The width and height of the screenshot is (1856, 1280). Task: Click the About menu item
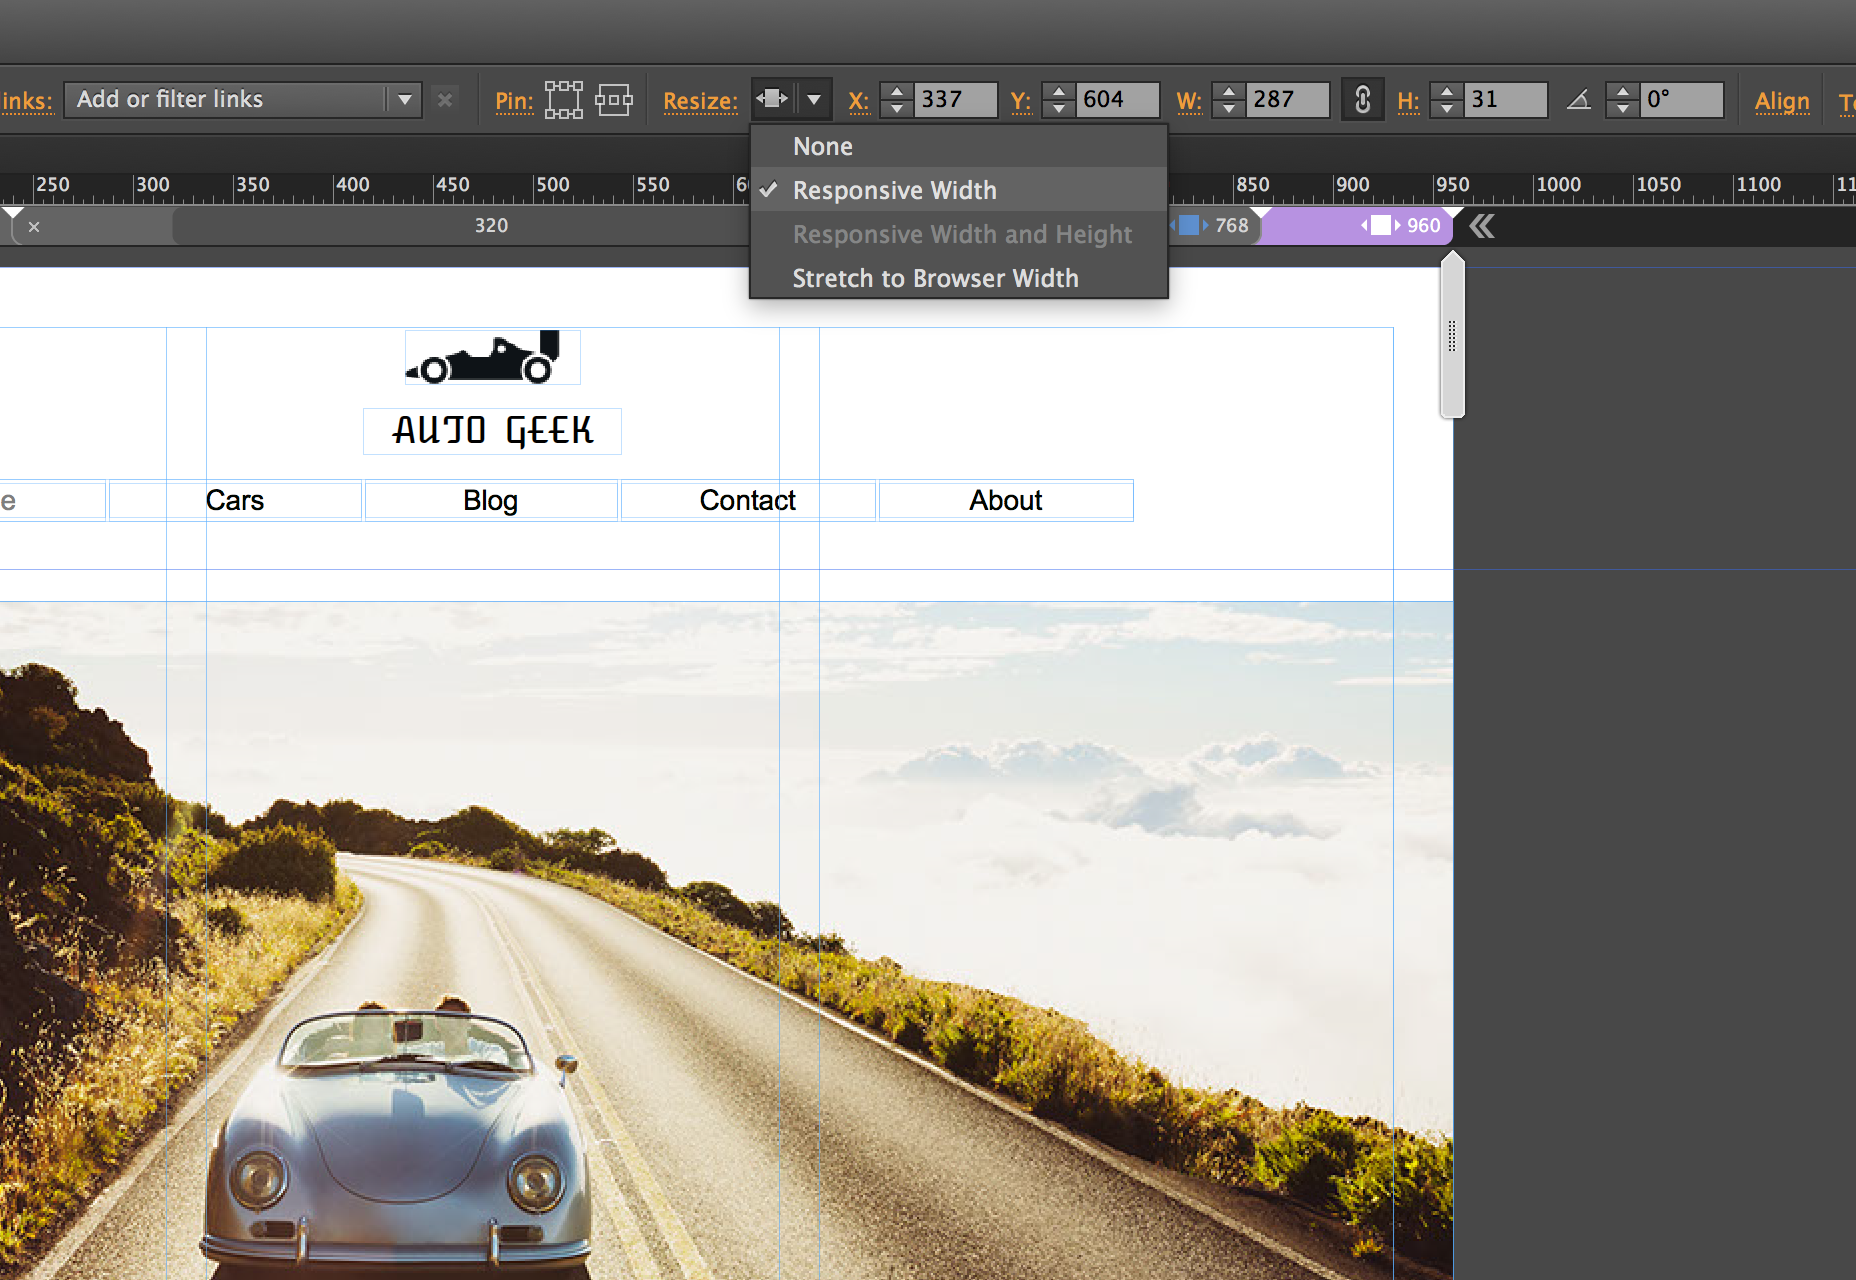(x=1006, y=500)
